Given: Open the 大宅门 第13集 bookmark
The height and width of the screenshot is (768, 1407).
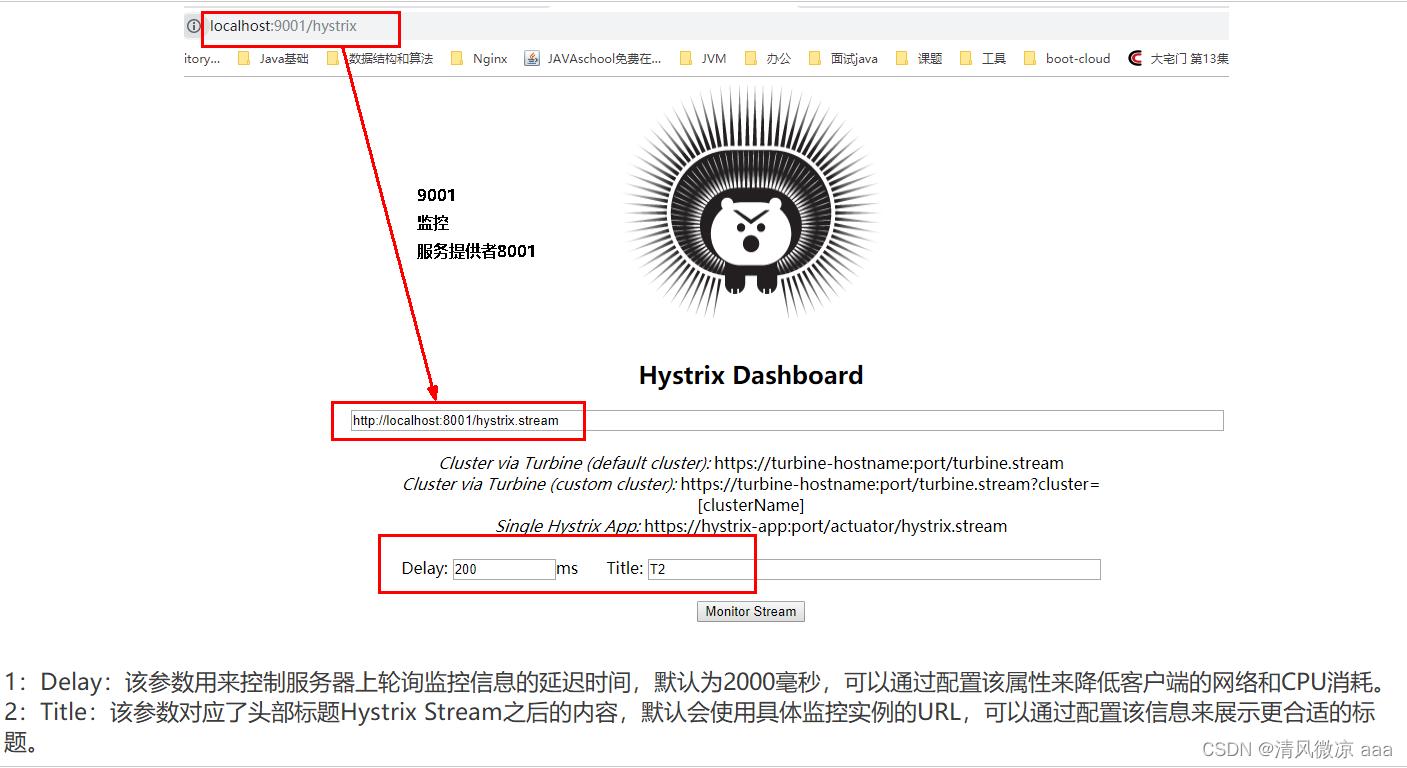Looking at the screenshot, I should click(x=1178, y=59).
